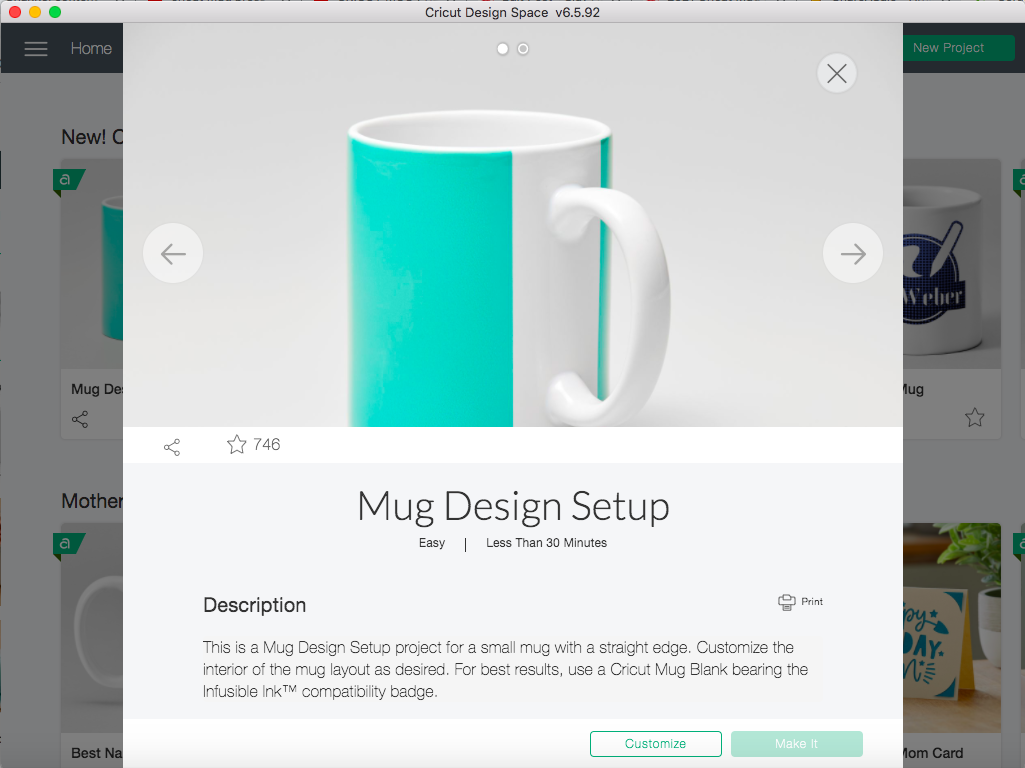Click the printer icon beside Print
Screen dimensions: 1025x768
click(x=787, y=602)
